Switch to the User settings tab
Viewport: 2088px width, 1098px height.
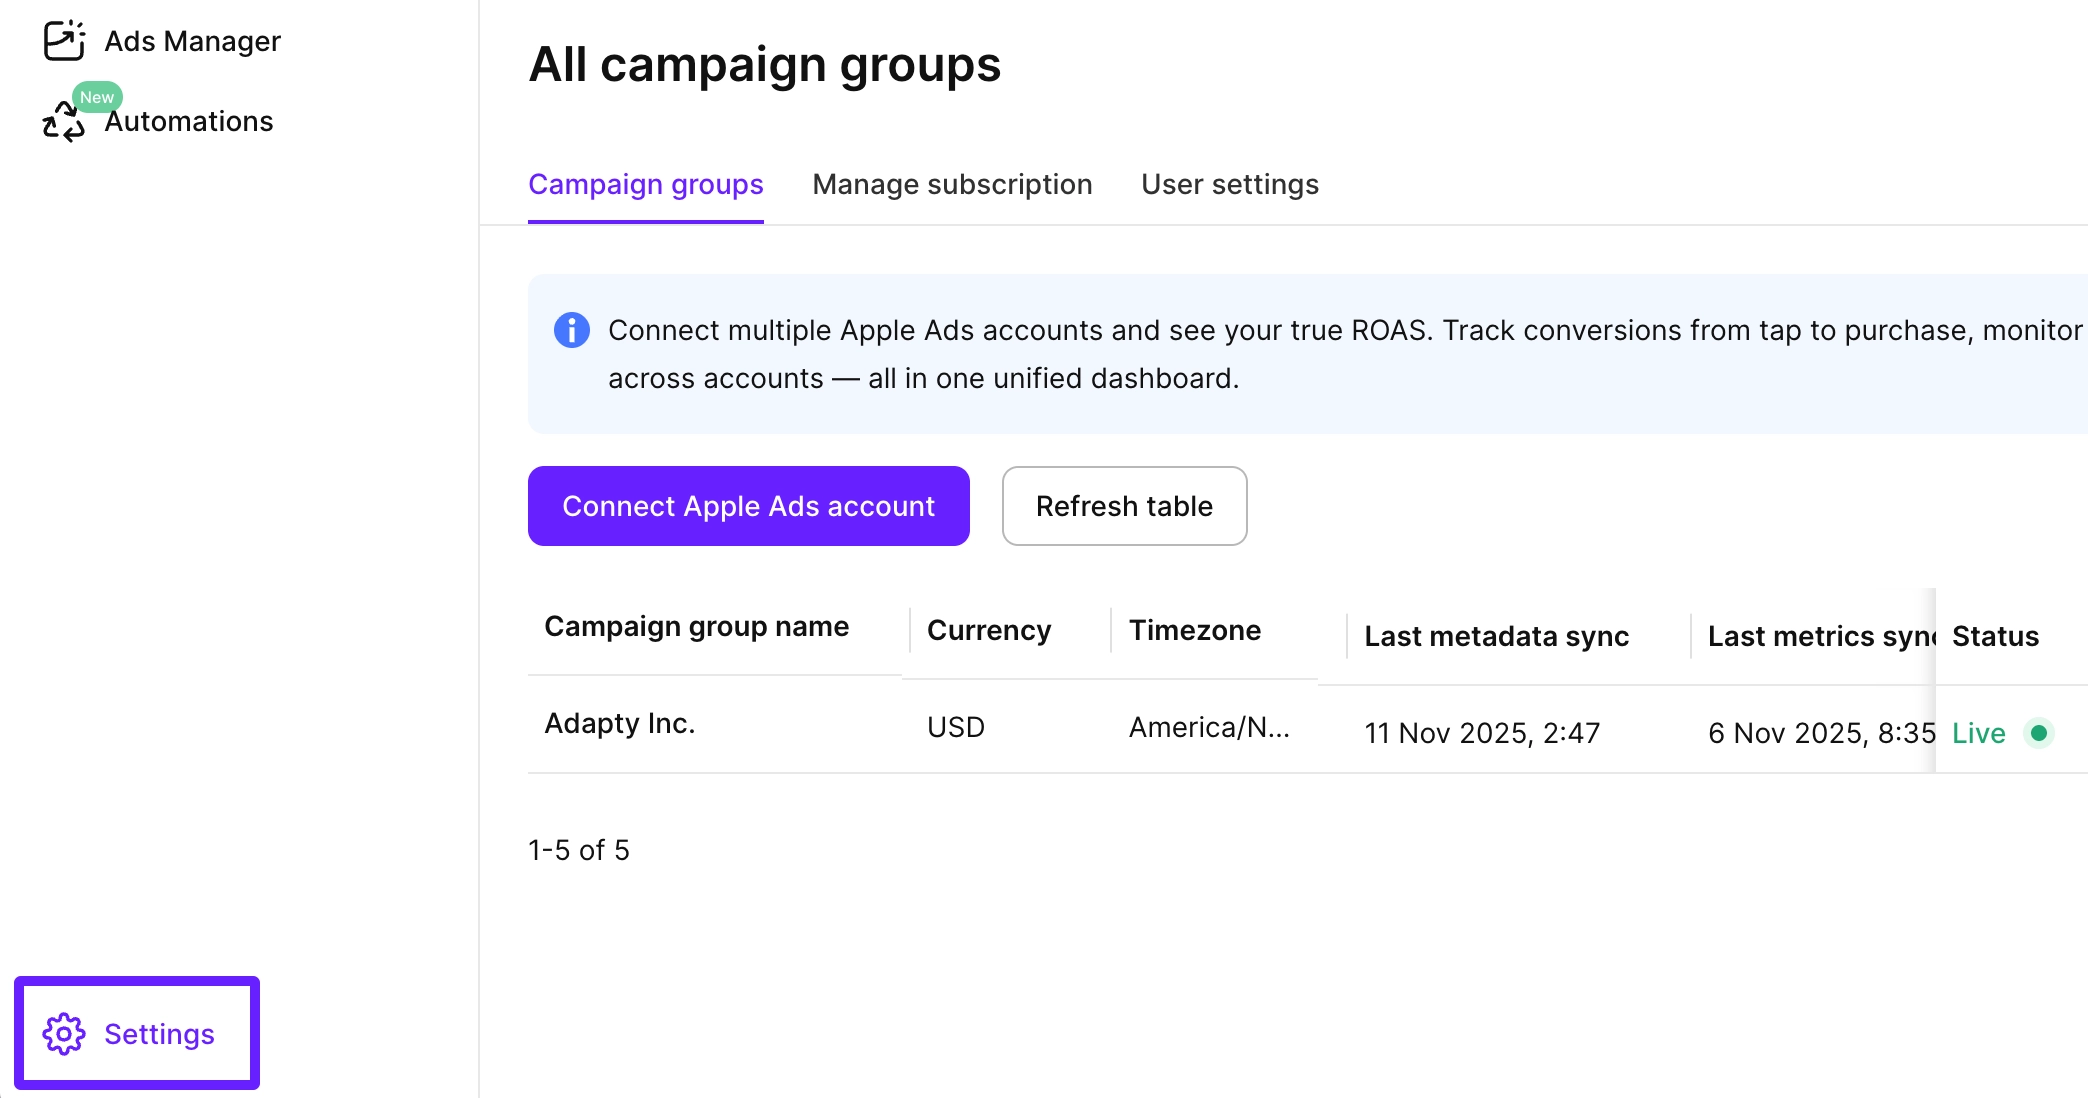click(x=1229, y=185)
